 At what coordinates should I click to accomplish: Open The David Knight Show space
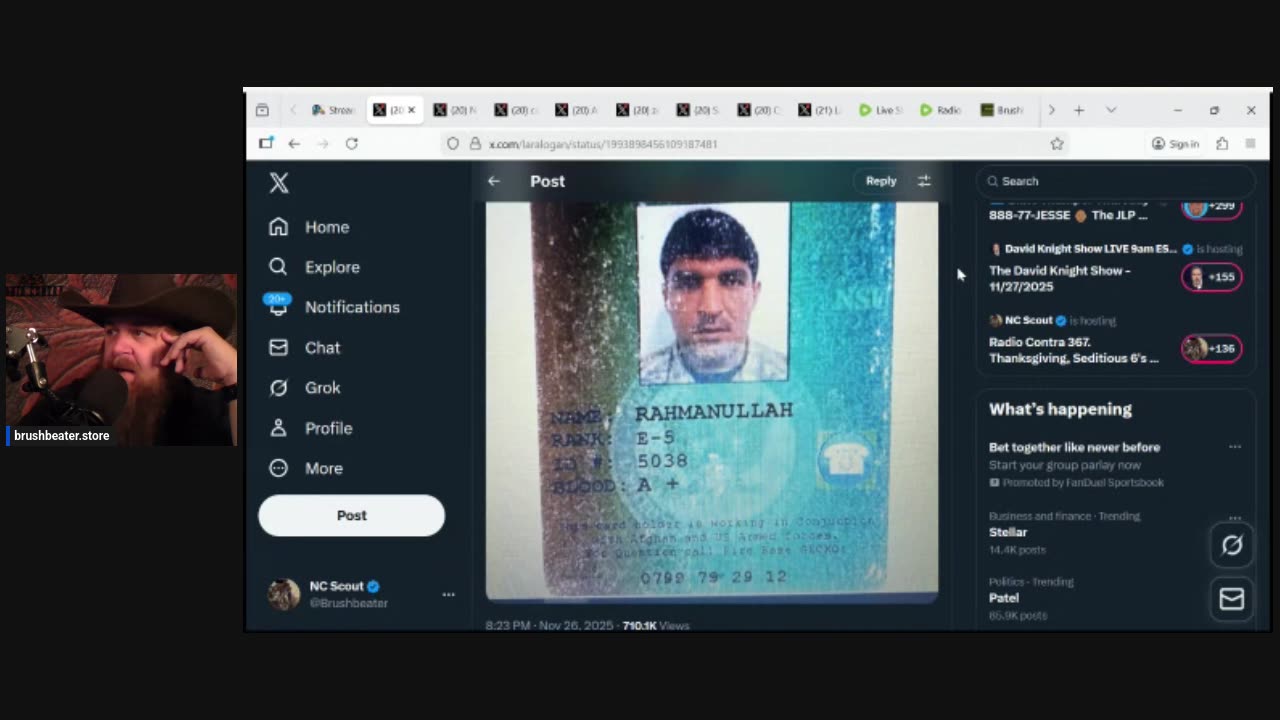click(1060, 278)
